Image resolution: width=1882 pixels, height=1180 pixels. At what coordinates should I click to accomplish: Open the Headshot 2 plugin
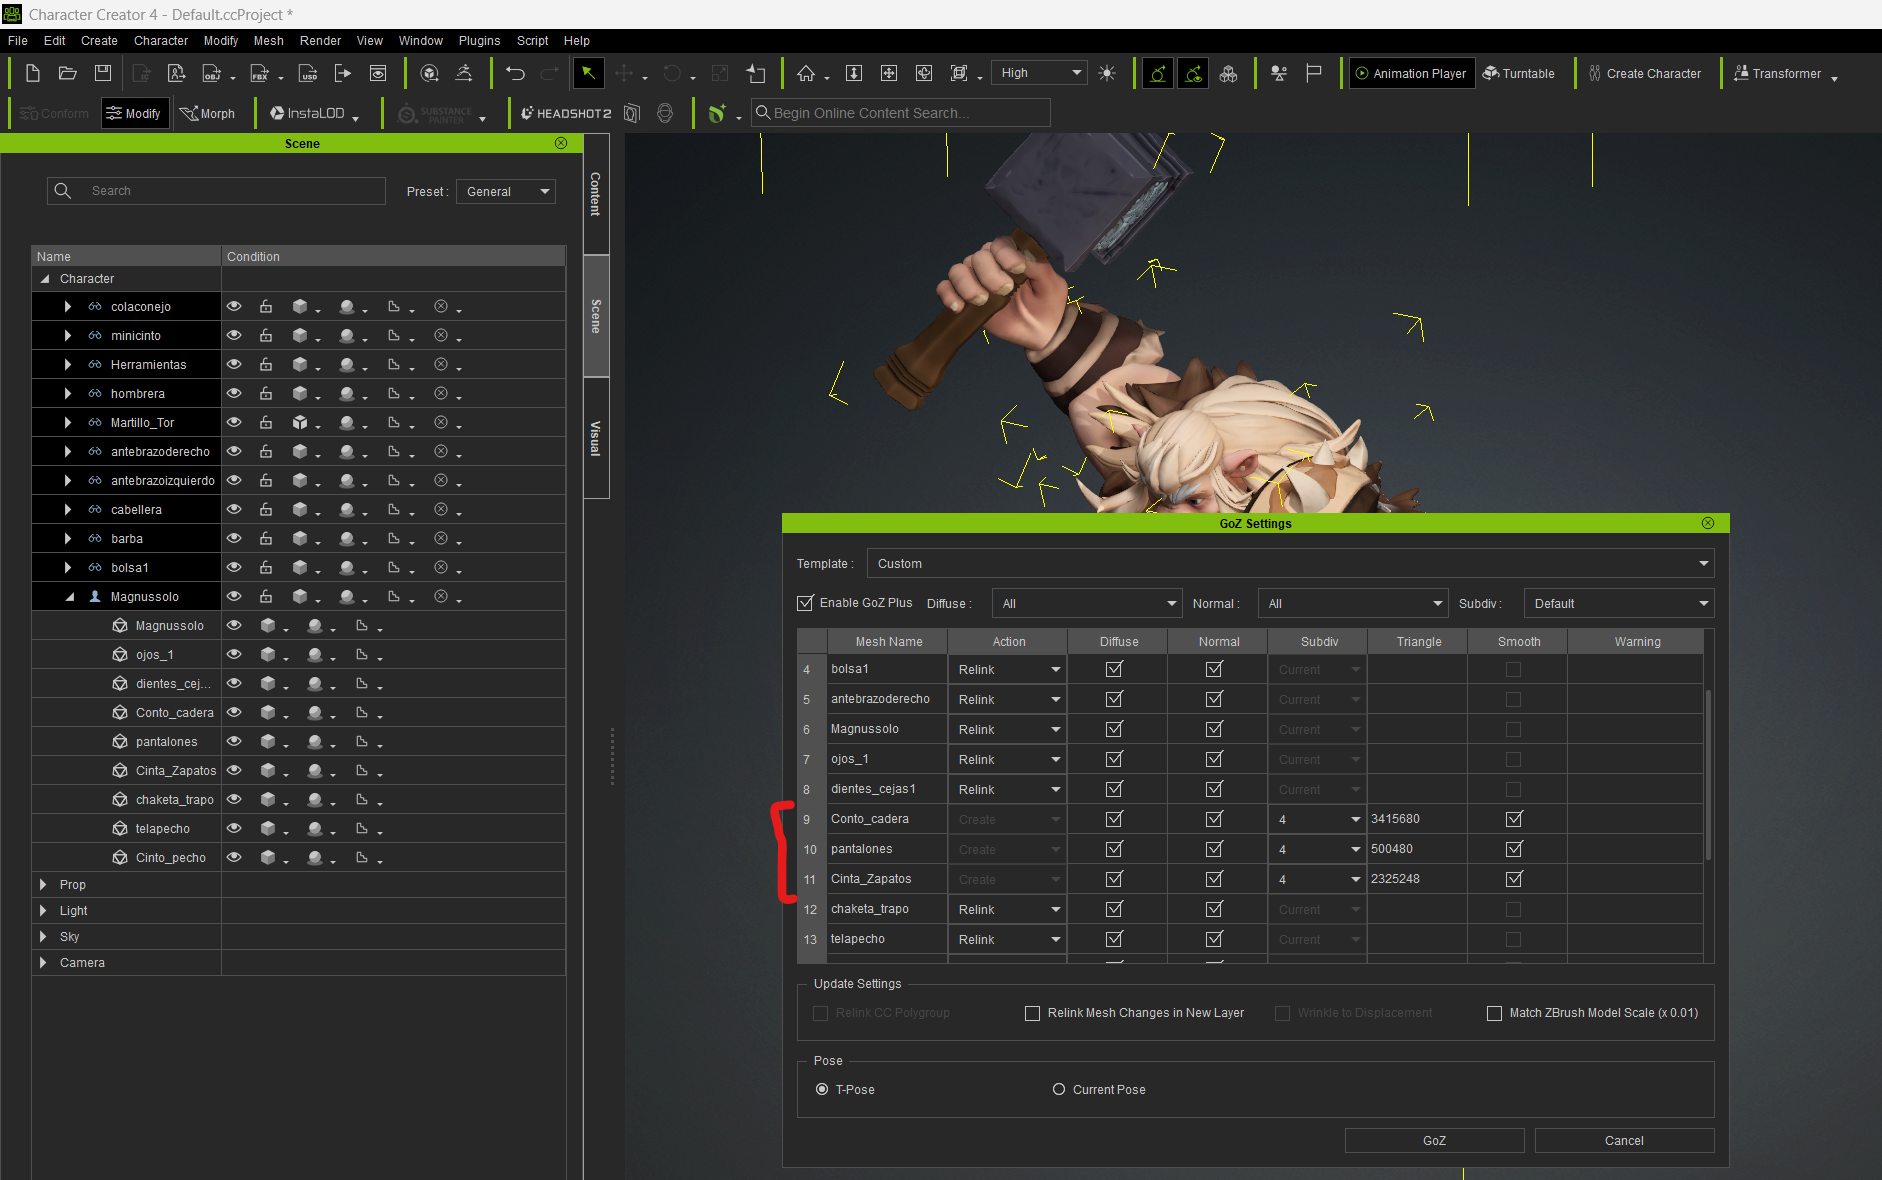pyautogui.click(x=566, y=113)
